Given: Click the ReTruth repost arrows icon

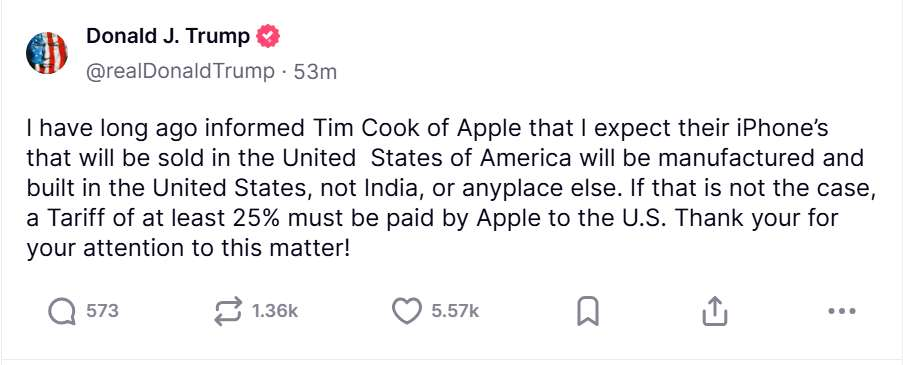Looking at the screenshot, I should click(229, 312).
